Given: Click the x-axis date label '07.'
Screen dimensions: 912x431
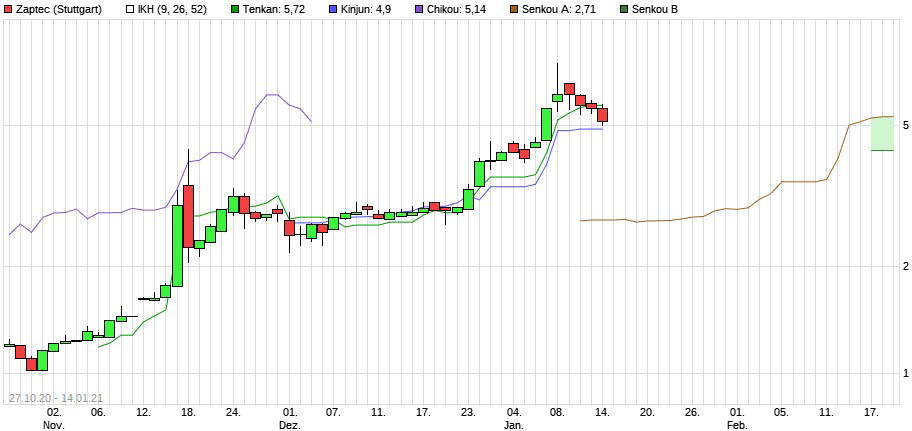Looking at the screenshot, I should (333, 412).
